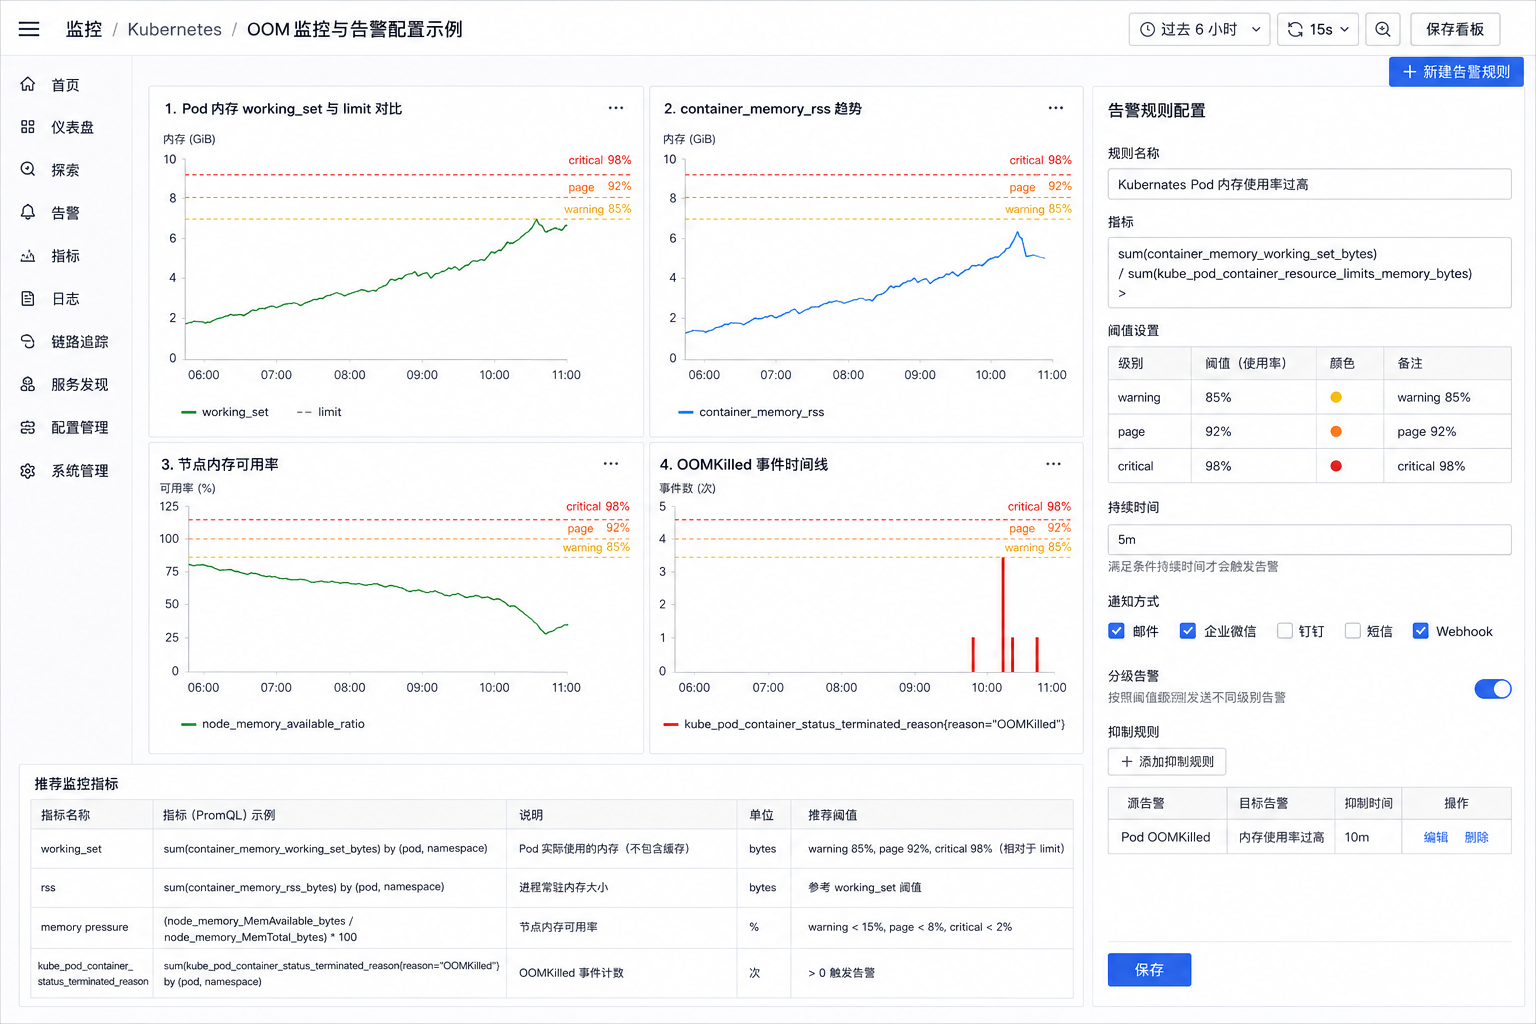1536x1024 pixels.
Task: Click the 系统管理 gear icon
Action: (x=28, y=470)
